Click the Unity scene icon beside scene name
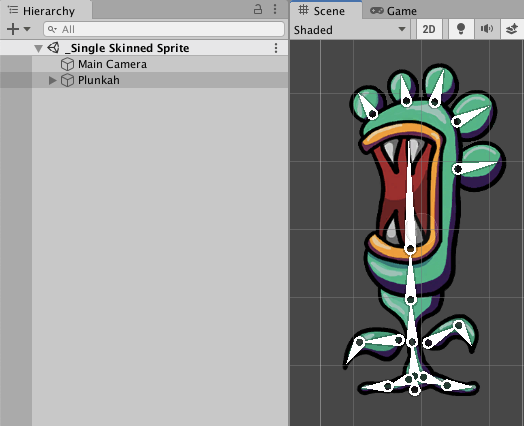 (x=53, y=48)
